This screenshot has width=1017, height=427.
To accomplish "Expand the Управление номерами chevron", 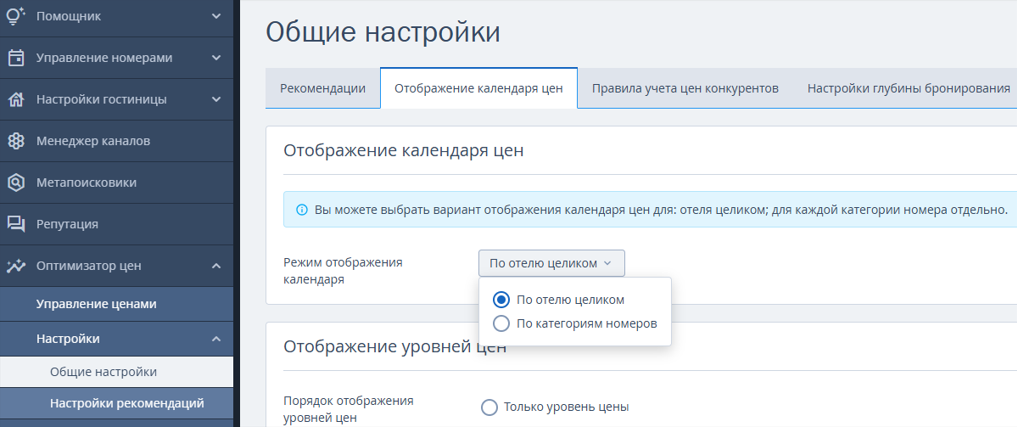I will (x=217, y=58).
